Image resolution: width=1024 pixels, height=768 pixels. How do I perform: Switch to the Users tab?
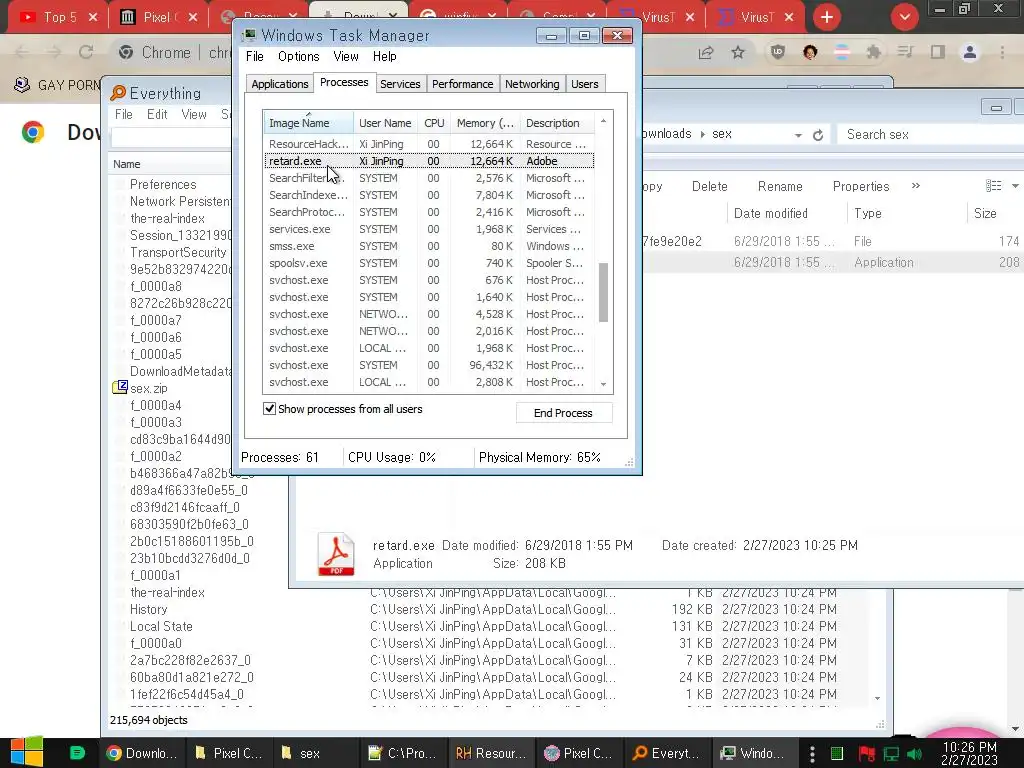coord(584,84)
